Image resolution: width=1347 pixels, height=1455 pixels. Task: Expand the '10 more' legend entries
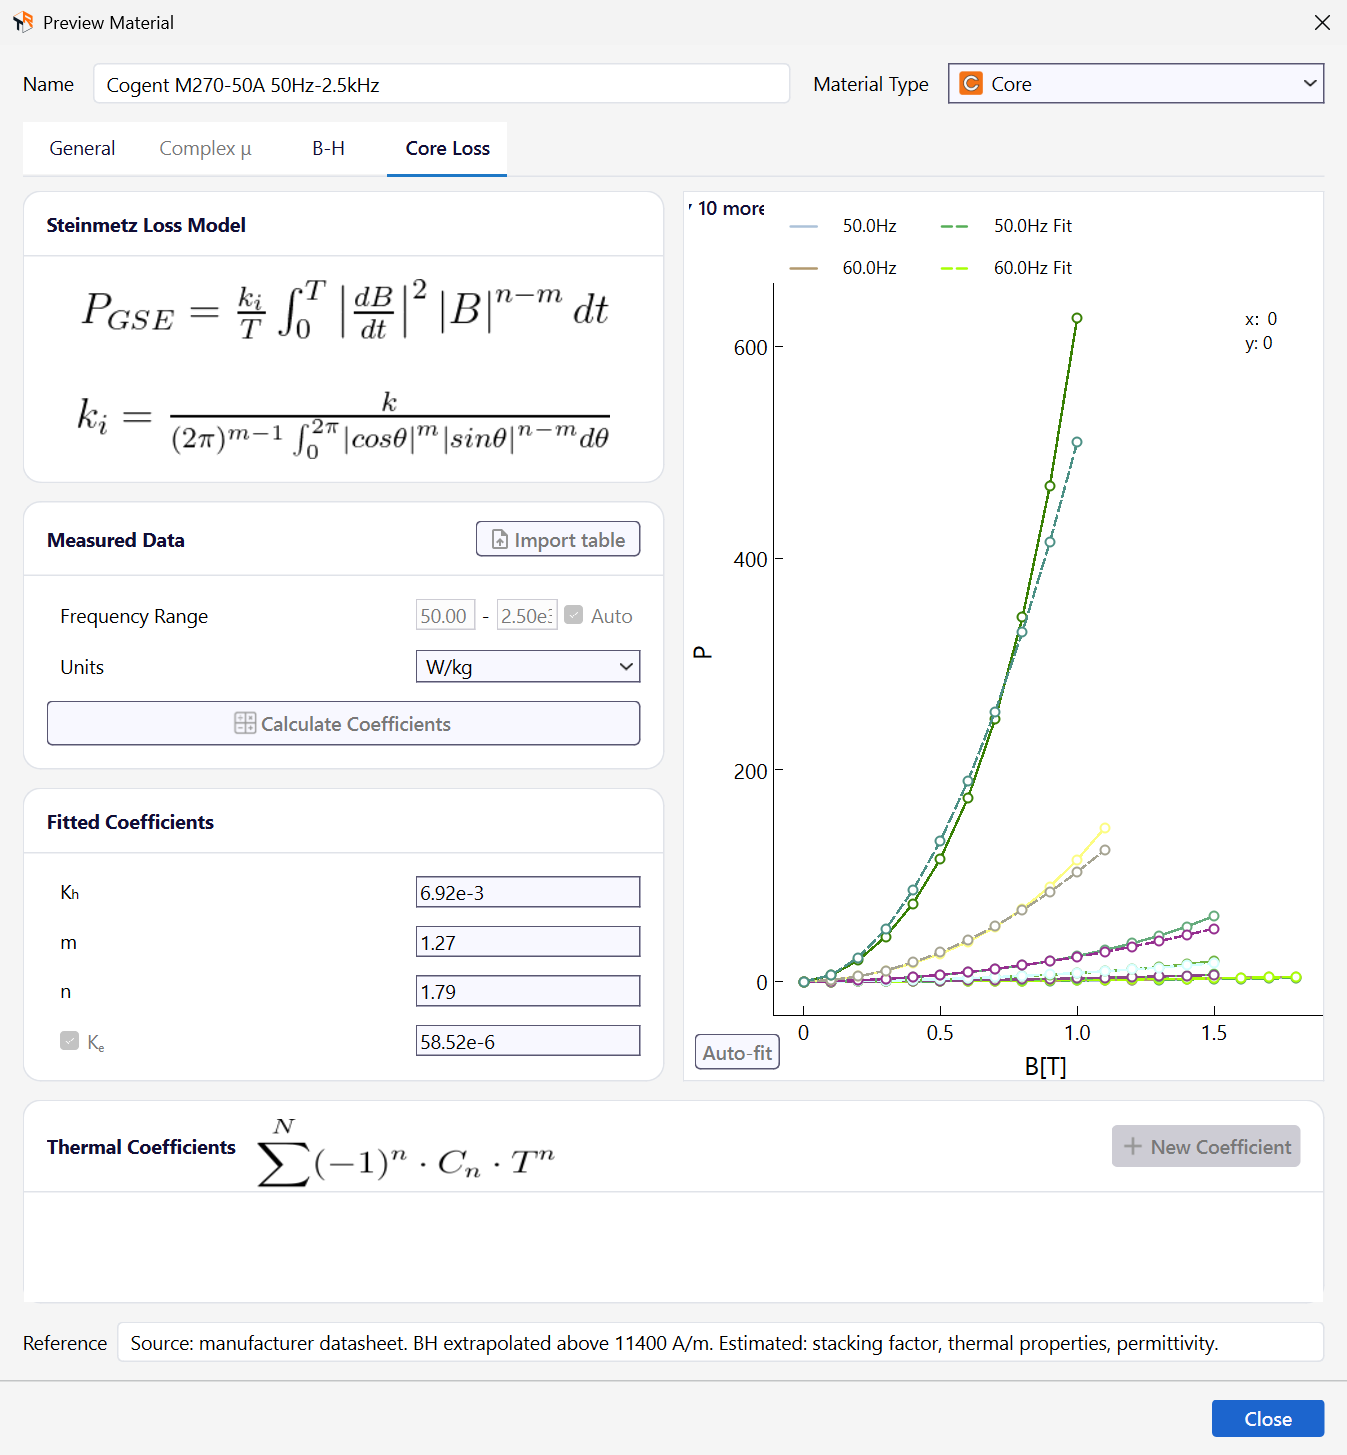point(728,208)
